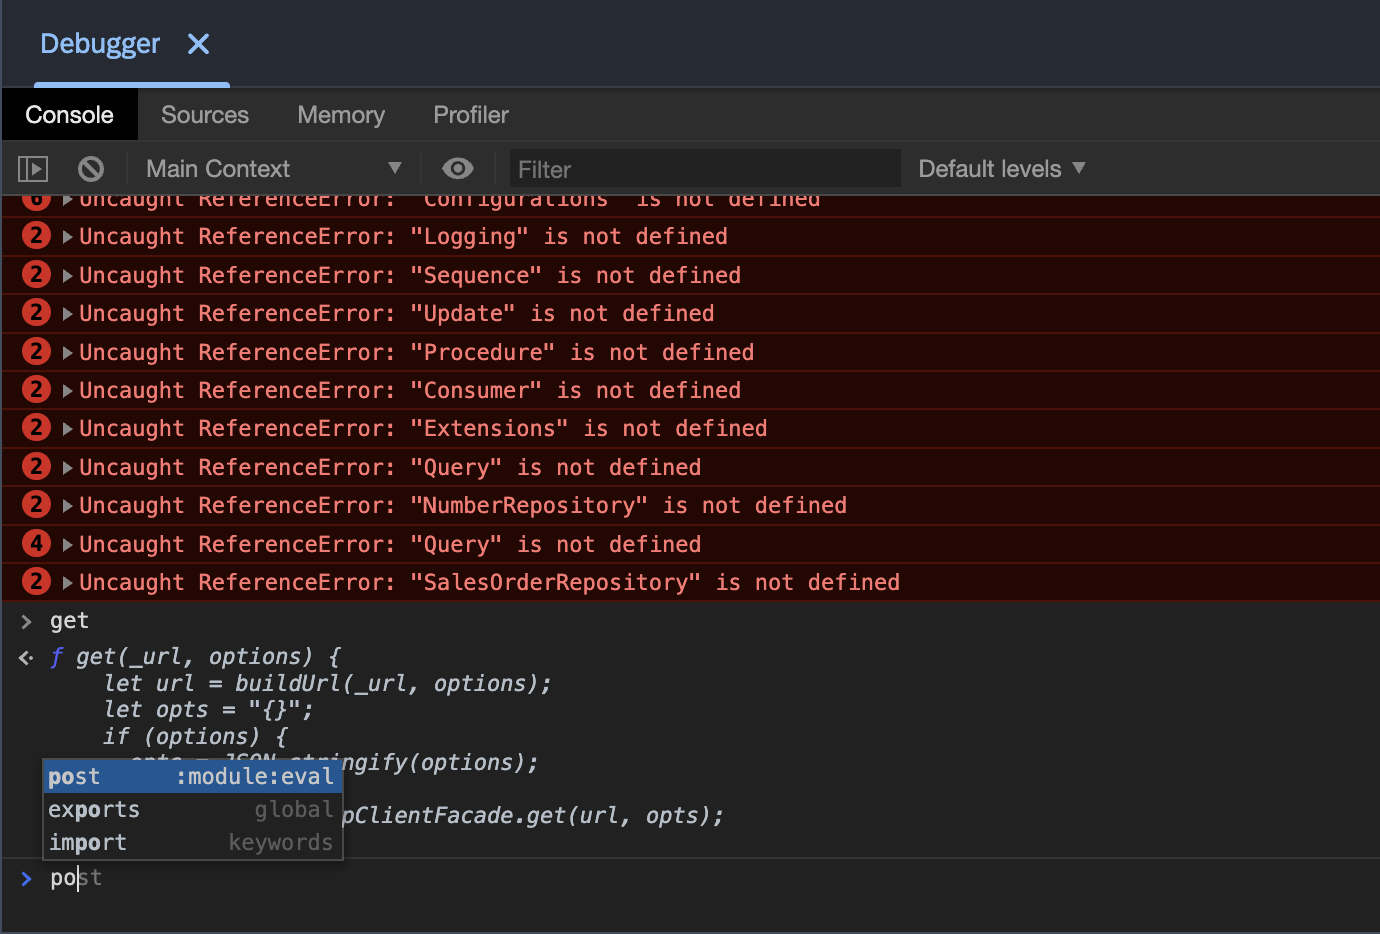This screenshot has height=934, width=1380.
Task: Select the "NumberRepository" is not defined message
Action: (x=463, y=506)
